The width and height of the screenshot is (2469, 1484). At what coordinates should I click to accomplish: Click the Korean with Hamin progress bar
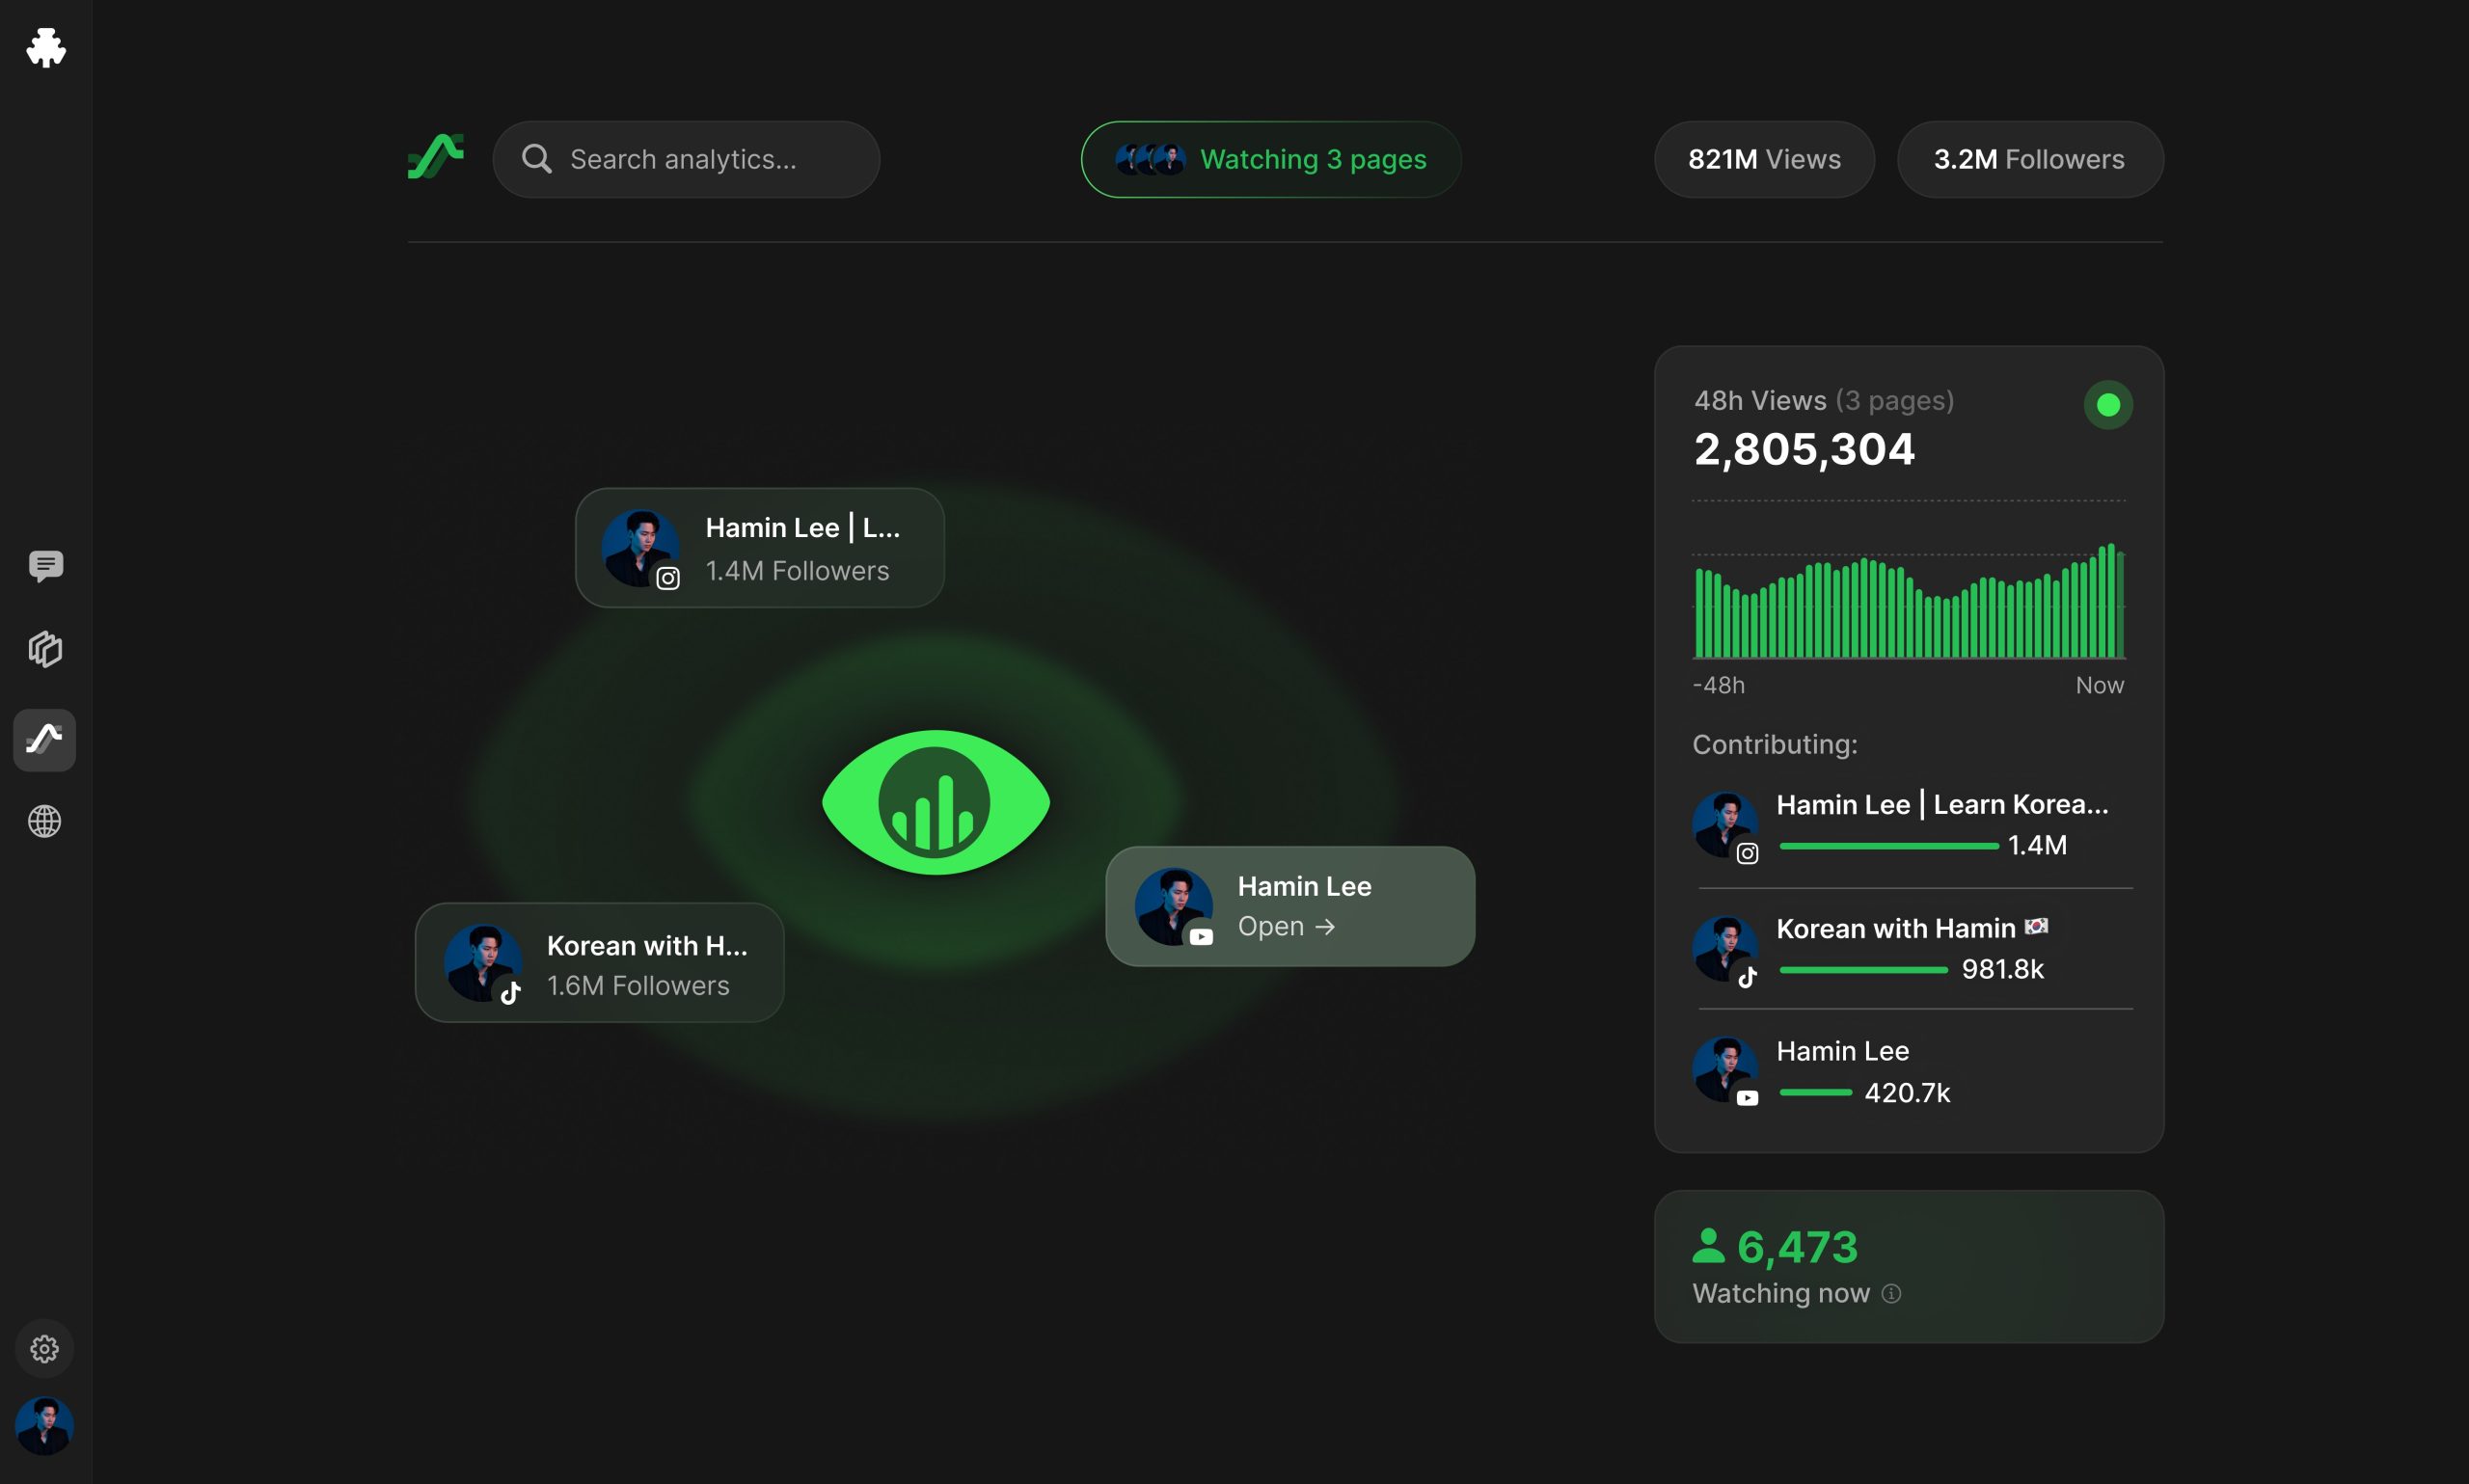(1860, 969)
